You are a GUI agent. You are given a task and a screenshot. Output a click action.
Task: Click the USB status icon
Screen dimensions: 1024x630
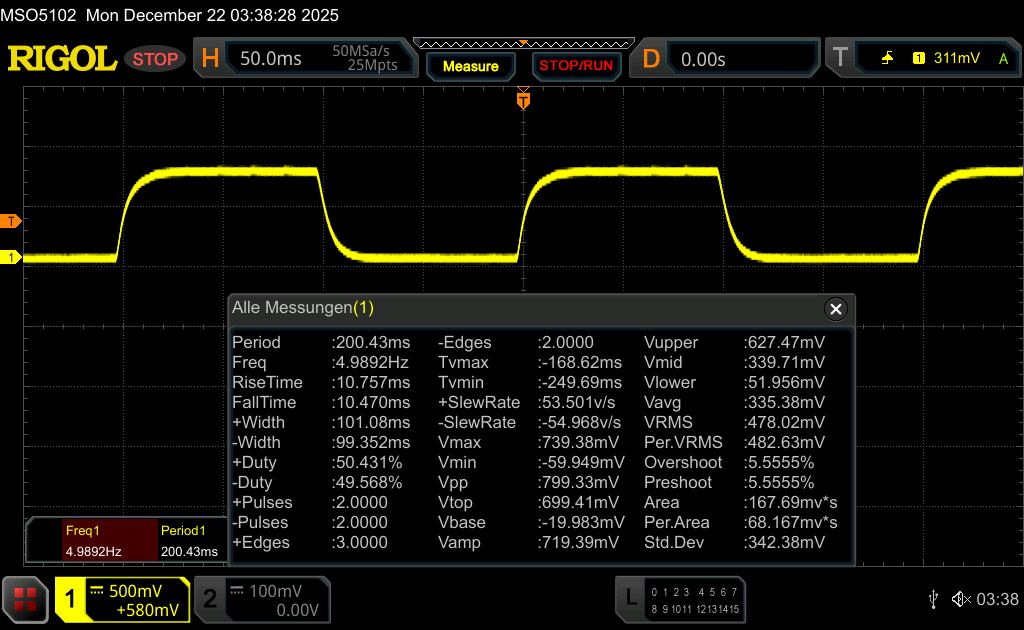tap(933, 599)
